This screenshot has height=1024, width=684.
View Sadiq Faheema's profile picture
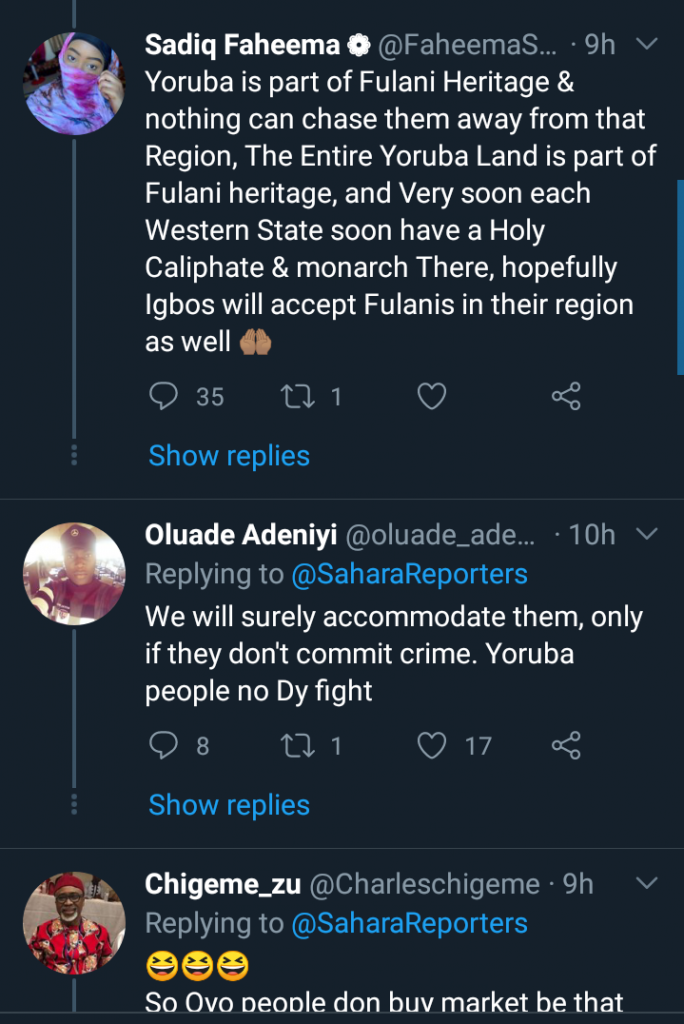pyautogui.click(x=74, y=83)
